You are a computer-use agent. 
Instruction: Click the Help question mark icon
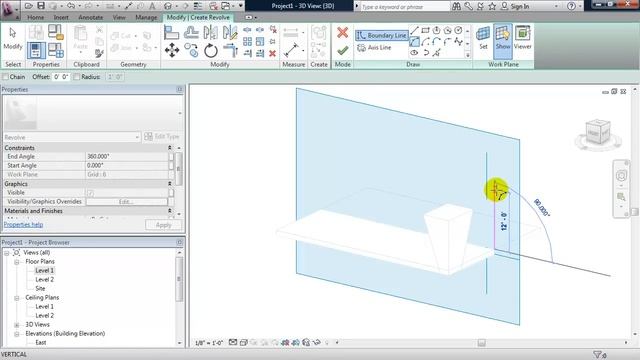(x=571, y=6)
